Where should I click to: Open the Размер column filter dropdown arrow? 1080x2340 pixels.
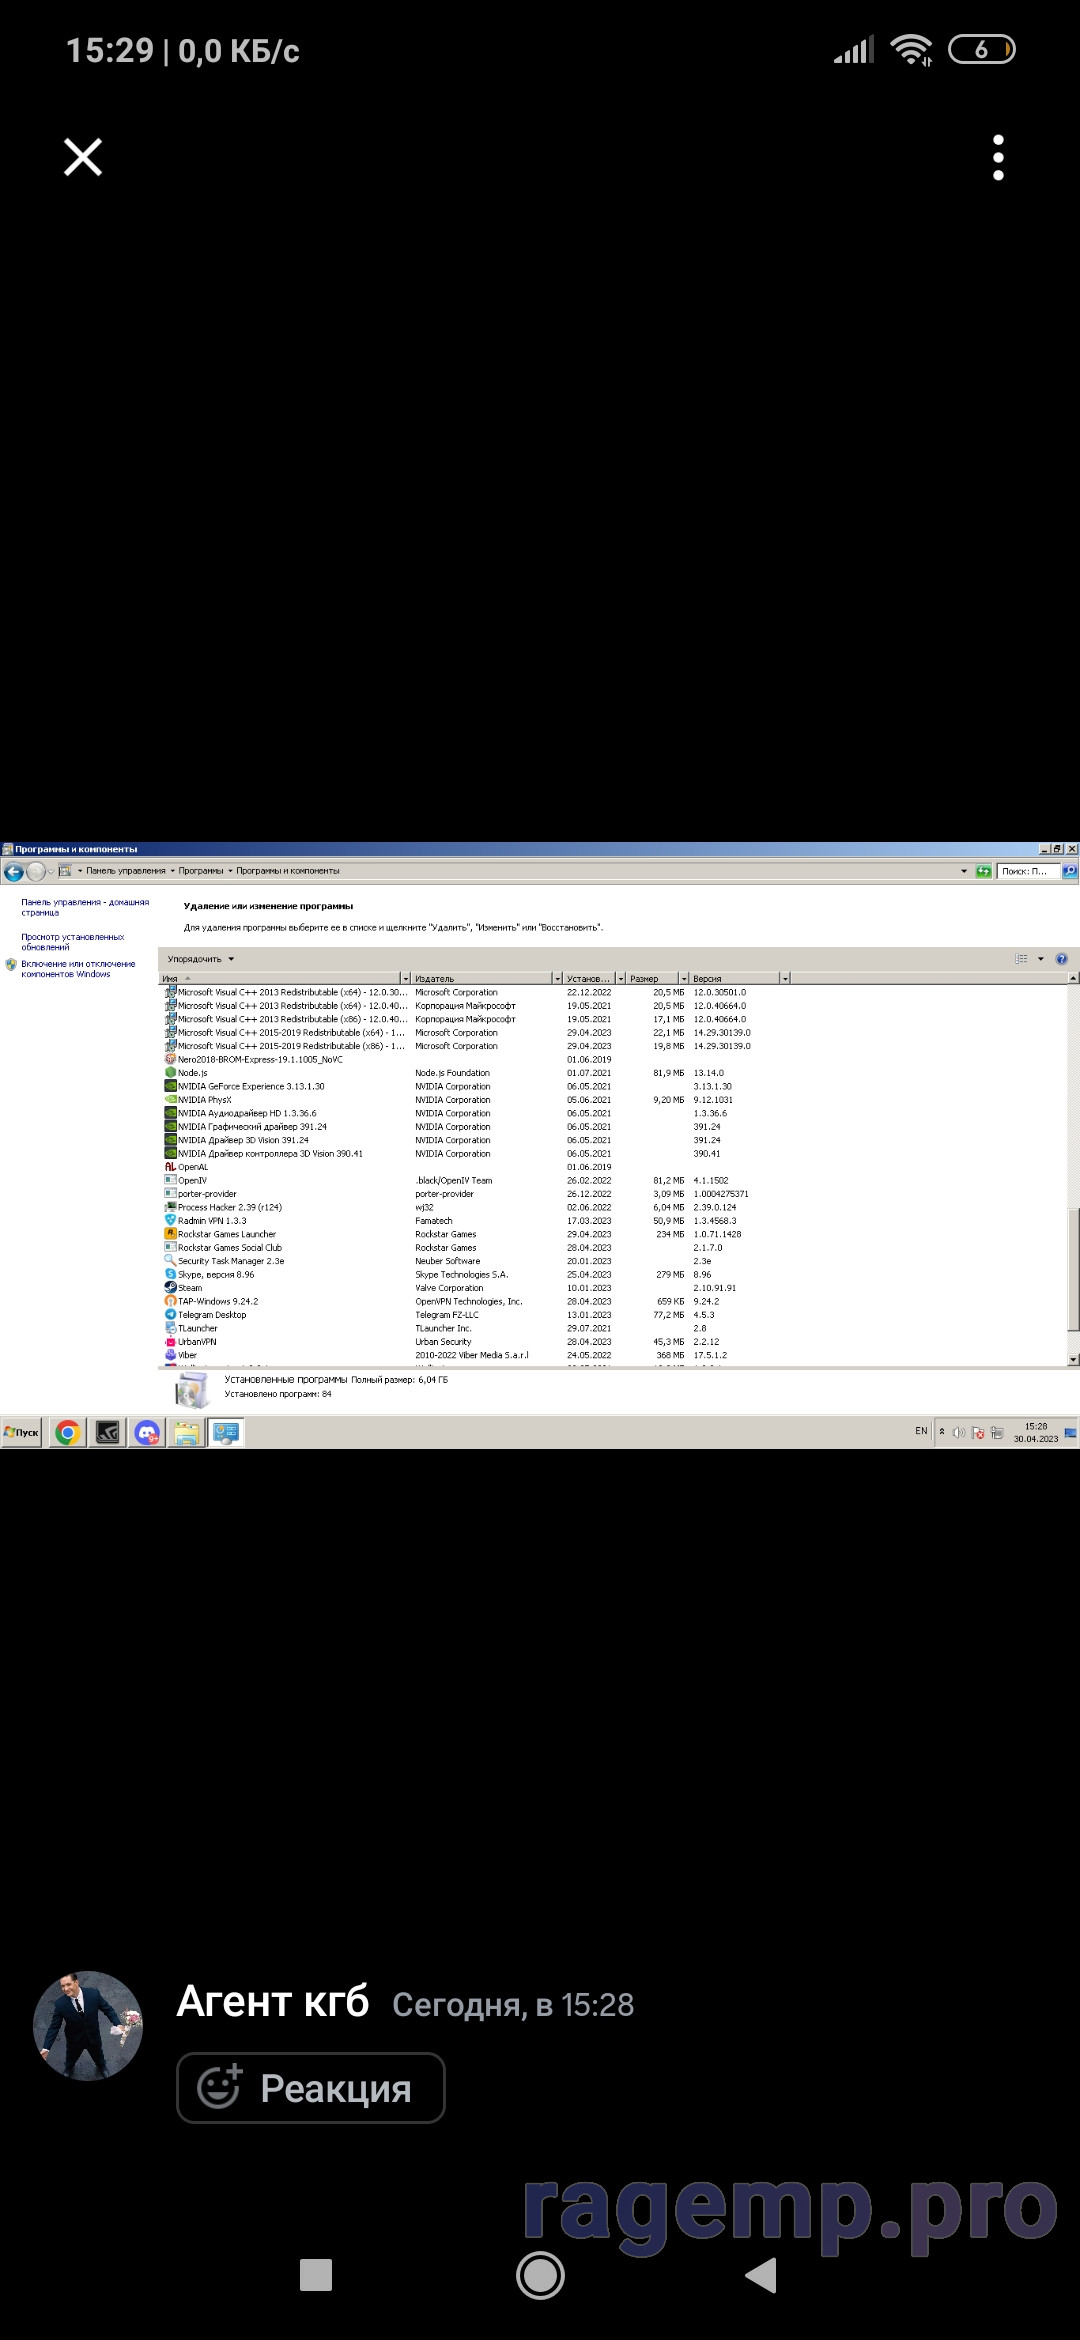point(684,978)
